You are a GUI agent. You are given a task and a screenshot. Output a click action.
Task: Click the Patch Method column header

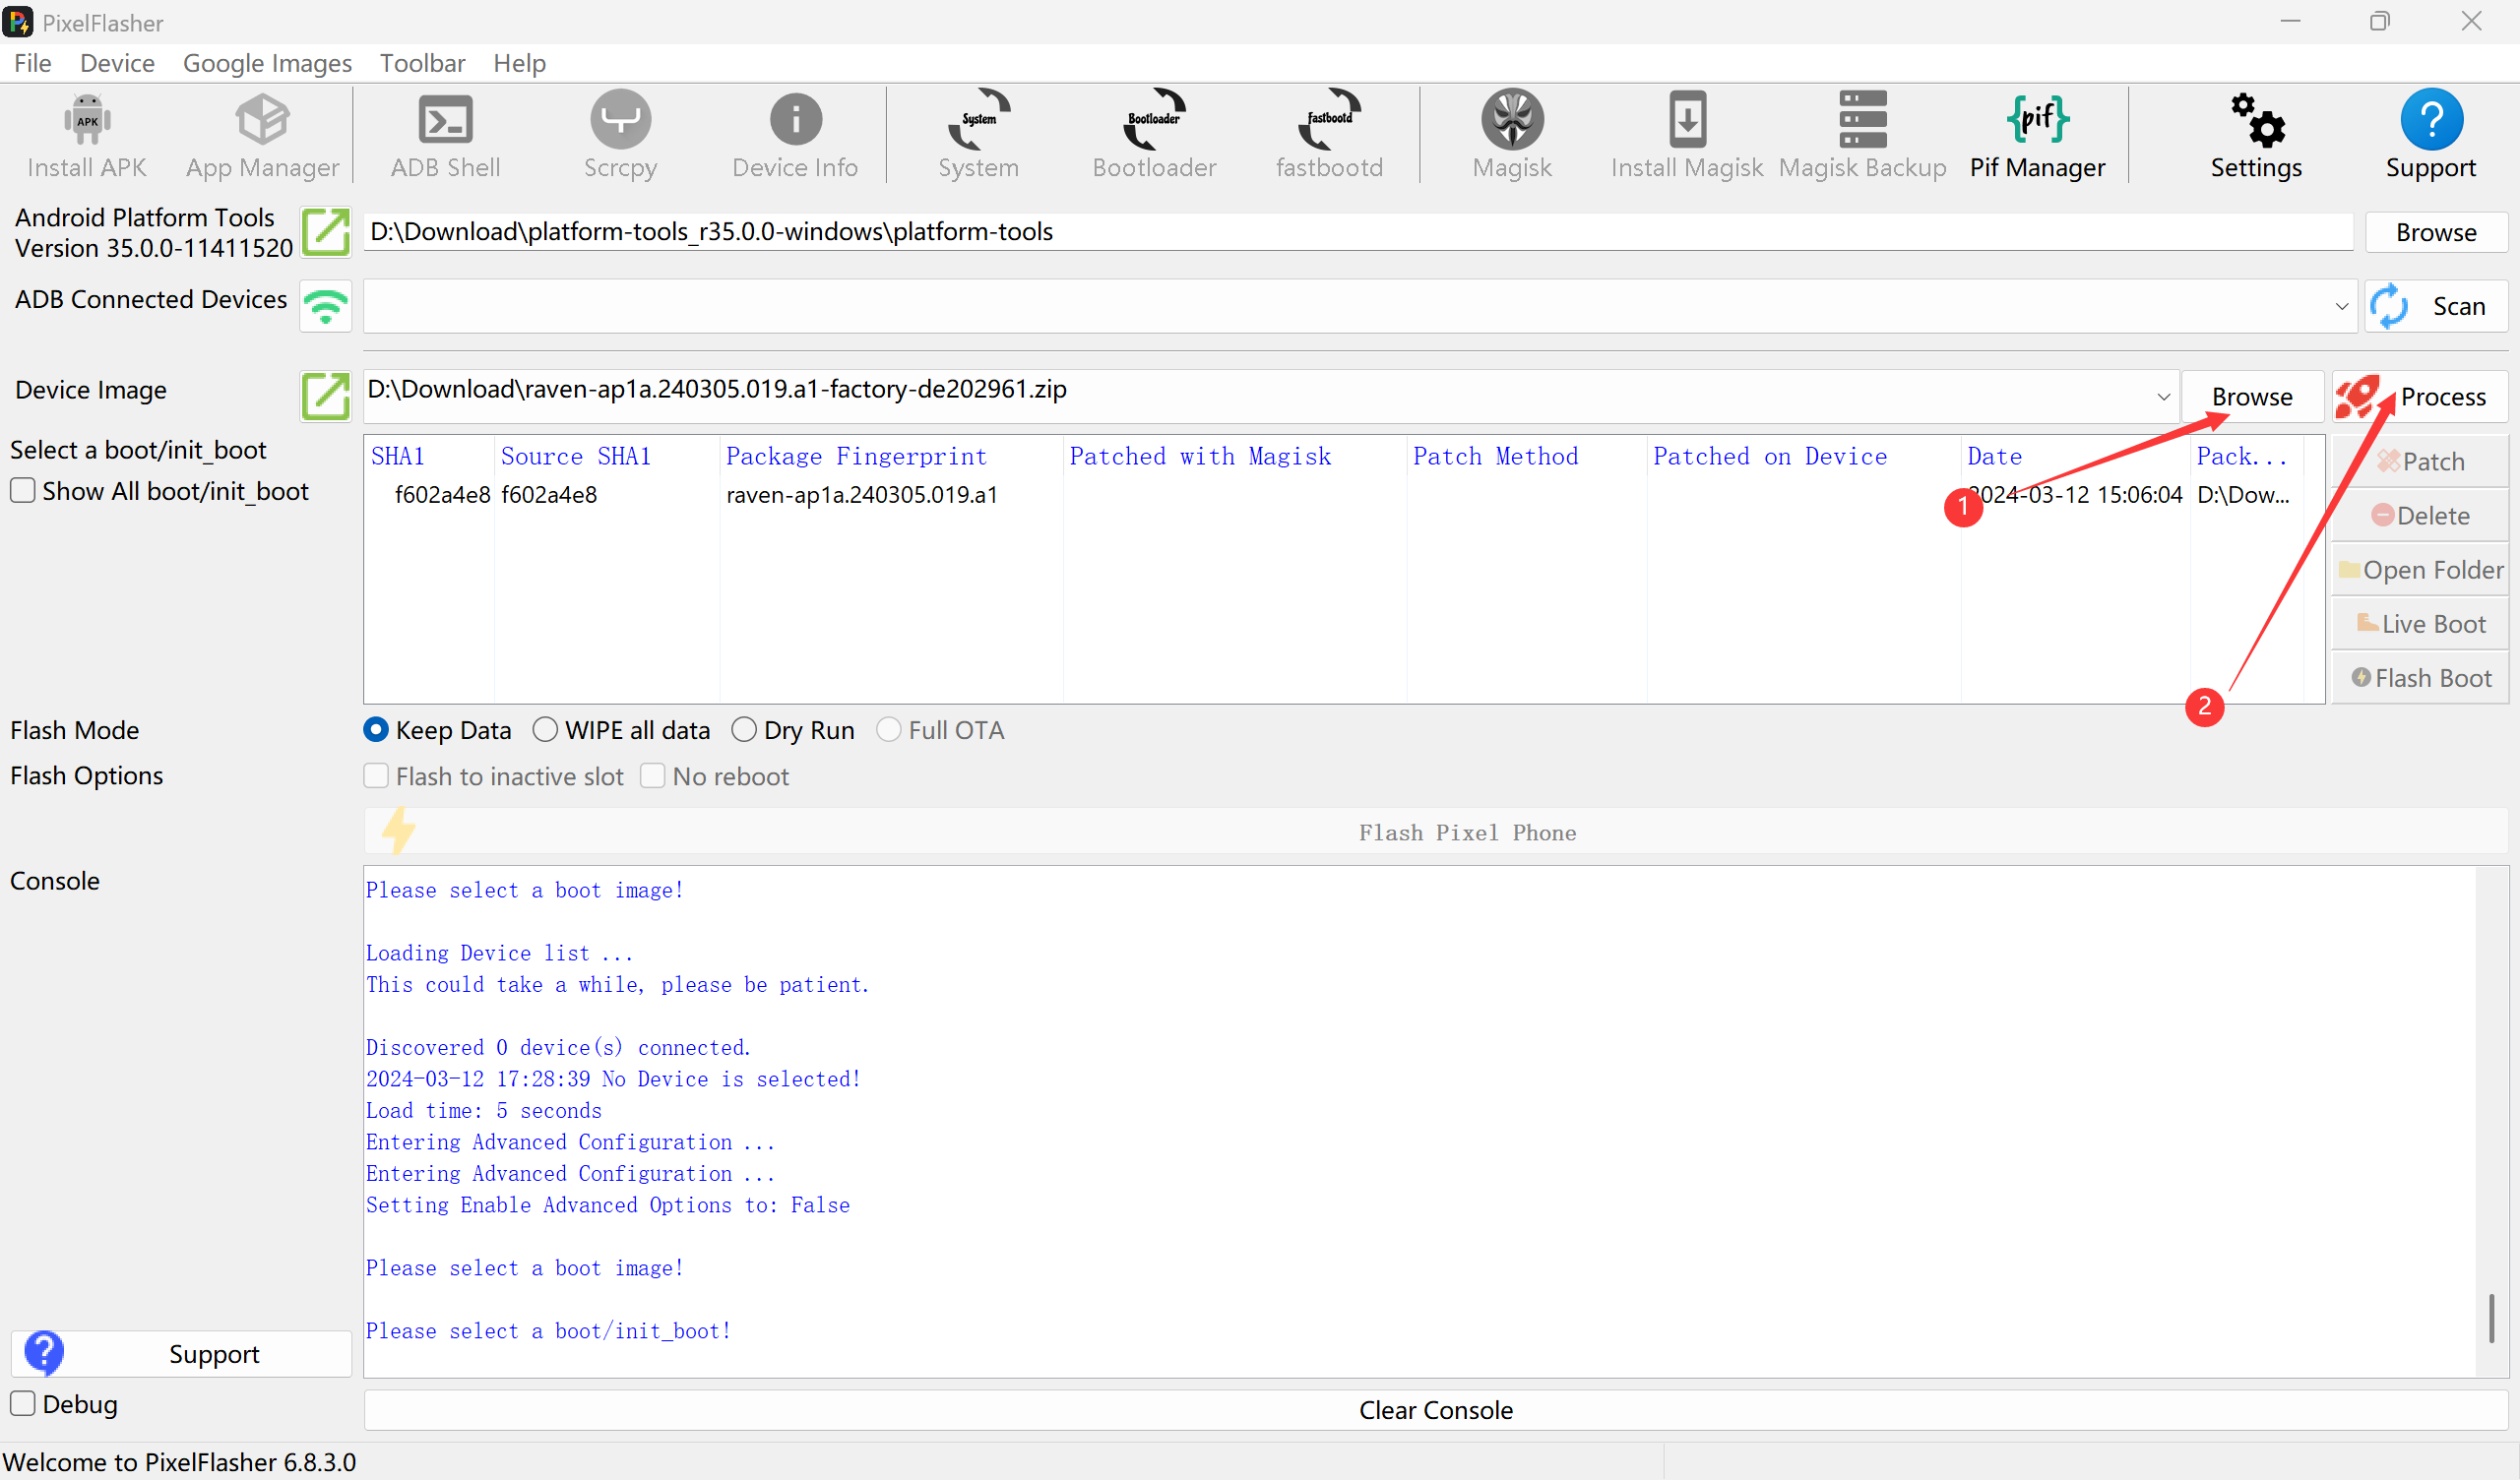click(x=1526, y=456)
